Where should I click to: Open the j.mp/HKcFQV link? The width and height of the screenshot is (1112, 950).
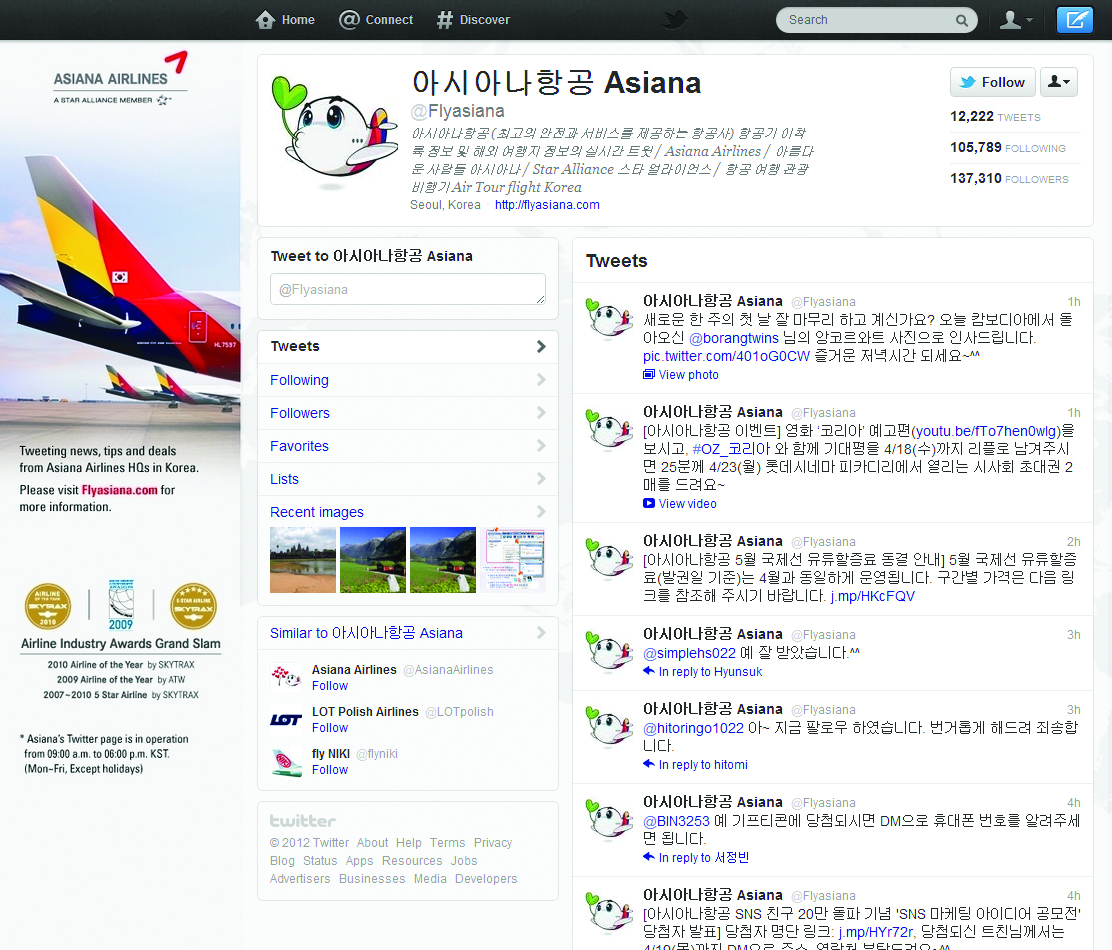point(873,596)
